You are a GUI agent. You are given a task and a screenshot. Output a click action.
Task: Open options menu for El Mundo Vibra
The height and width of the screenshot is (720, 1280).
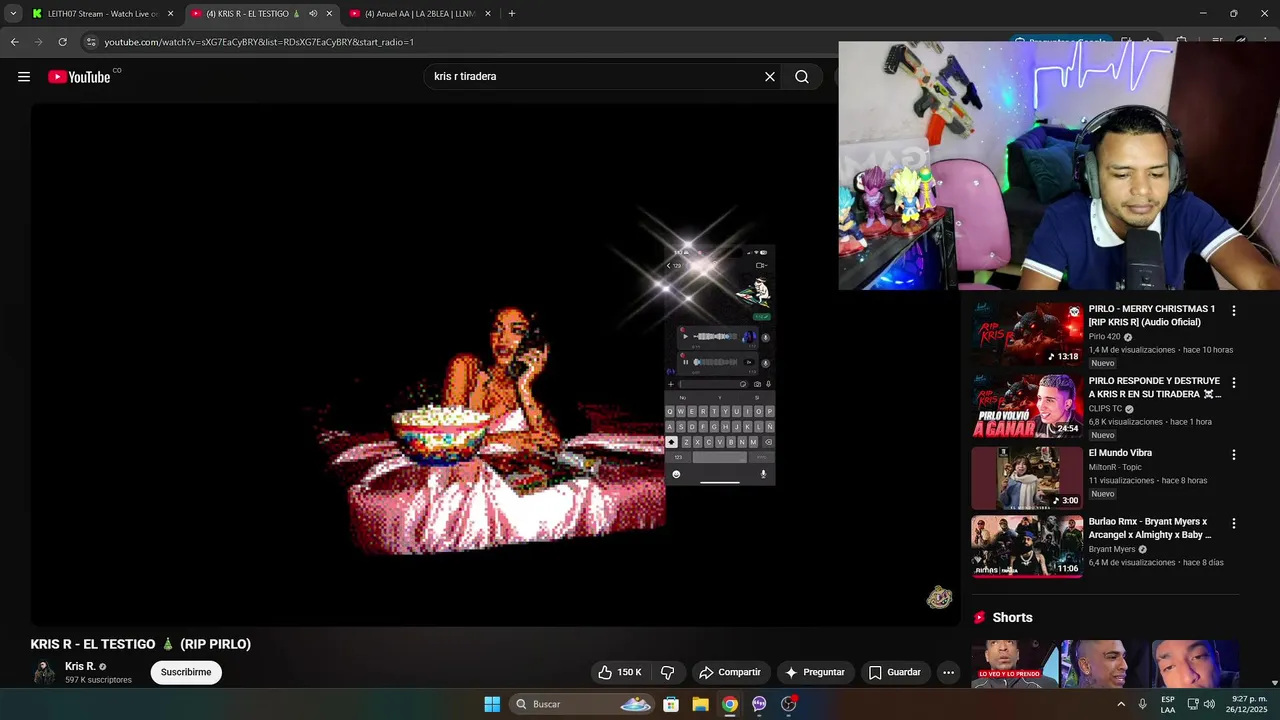(x=1233, y=454)
